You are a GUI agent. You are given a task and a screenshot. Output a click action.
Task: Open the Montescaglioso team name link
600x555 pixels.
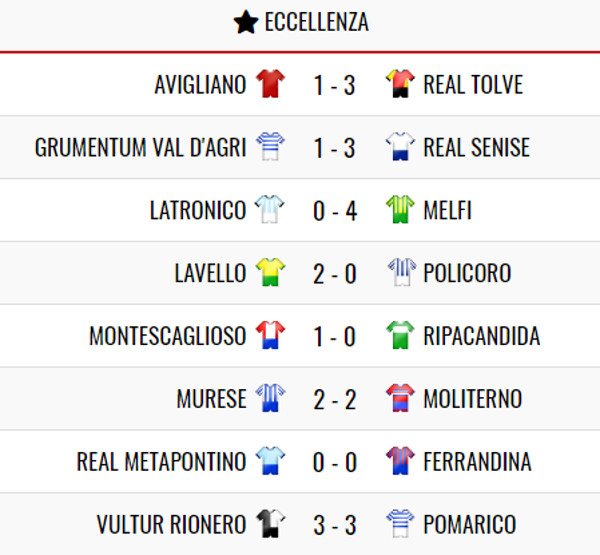coord(168,336)
